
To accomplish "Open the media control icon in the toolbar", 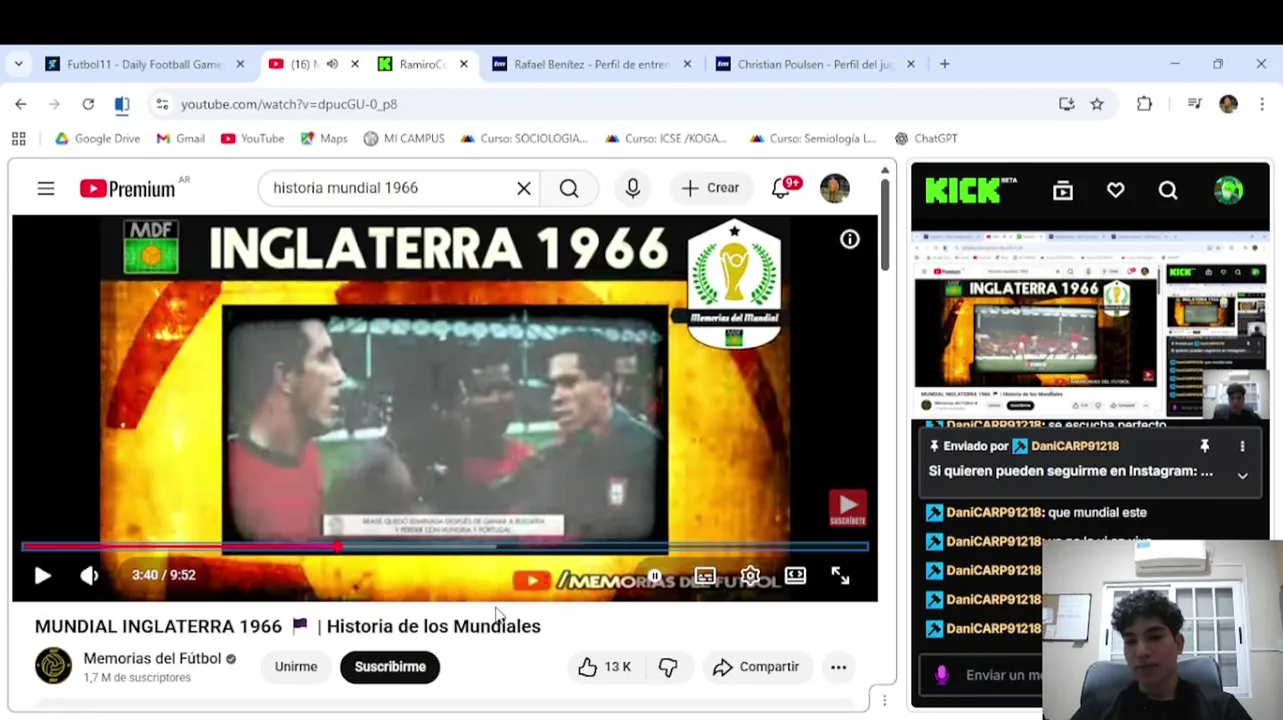I will coord(1194,104).
